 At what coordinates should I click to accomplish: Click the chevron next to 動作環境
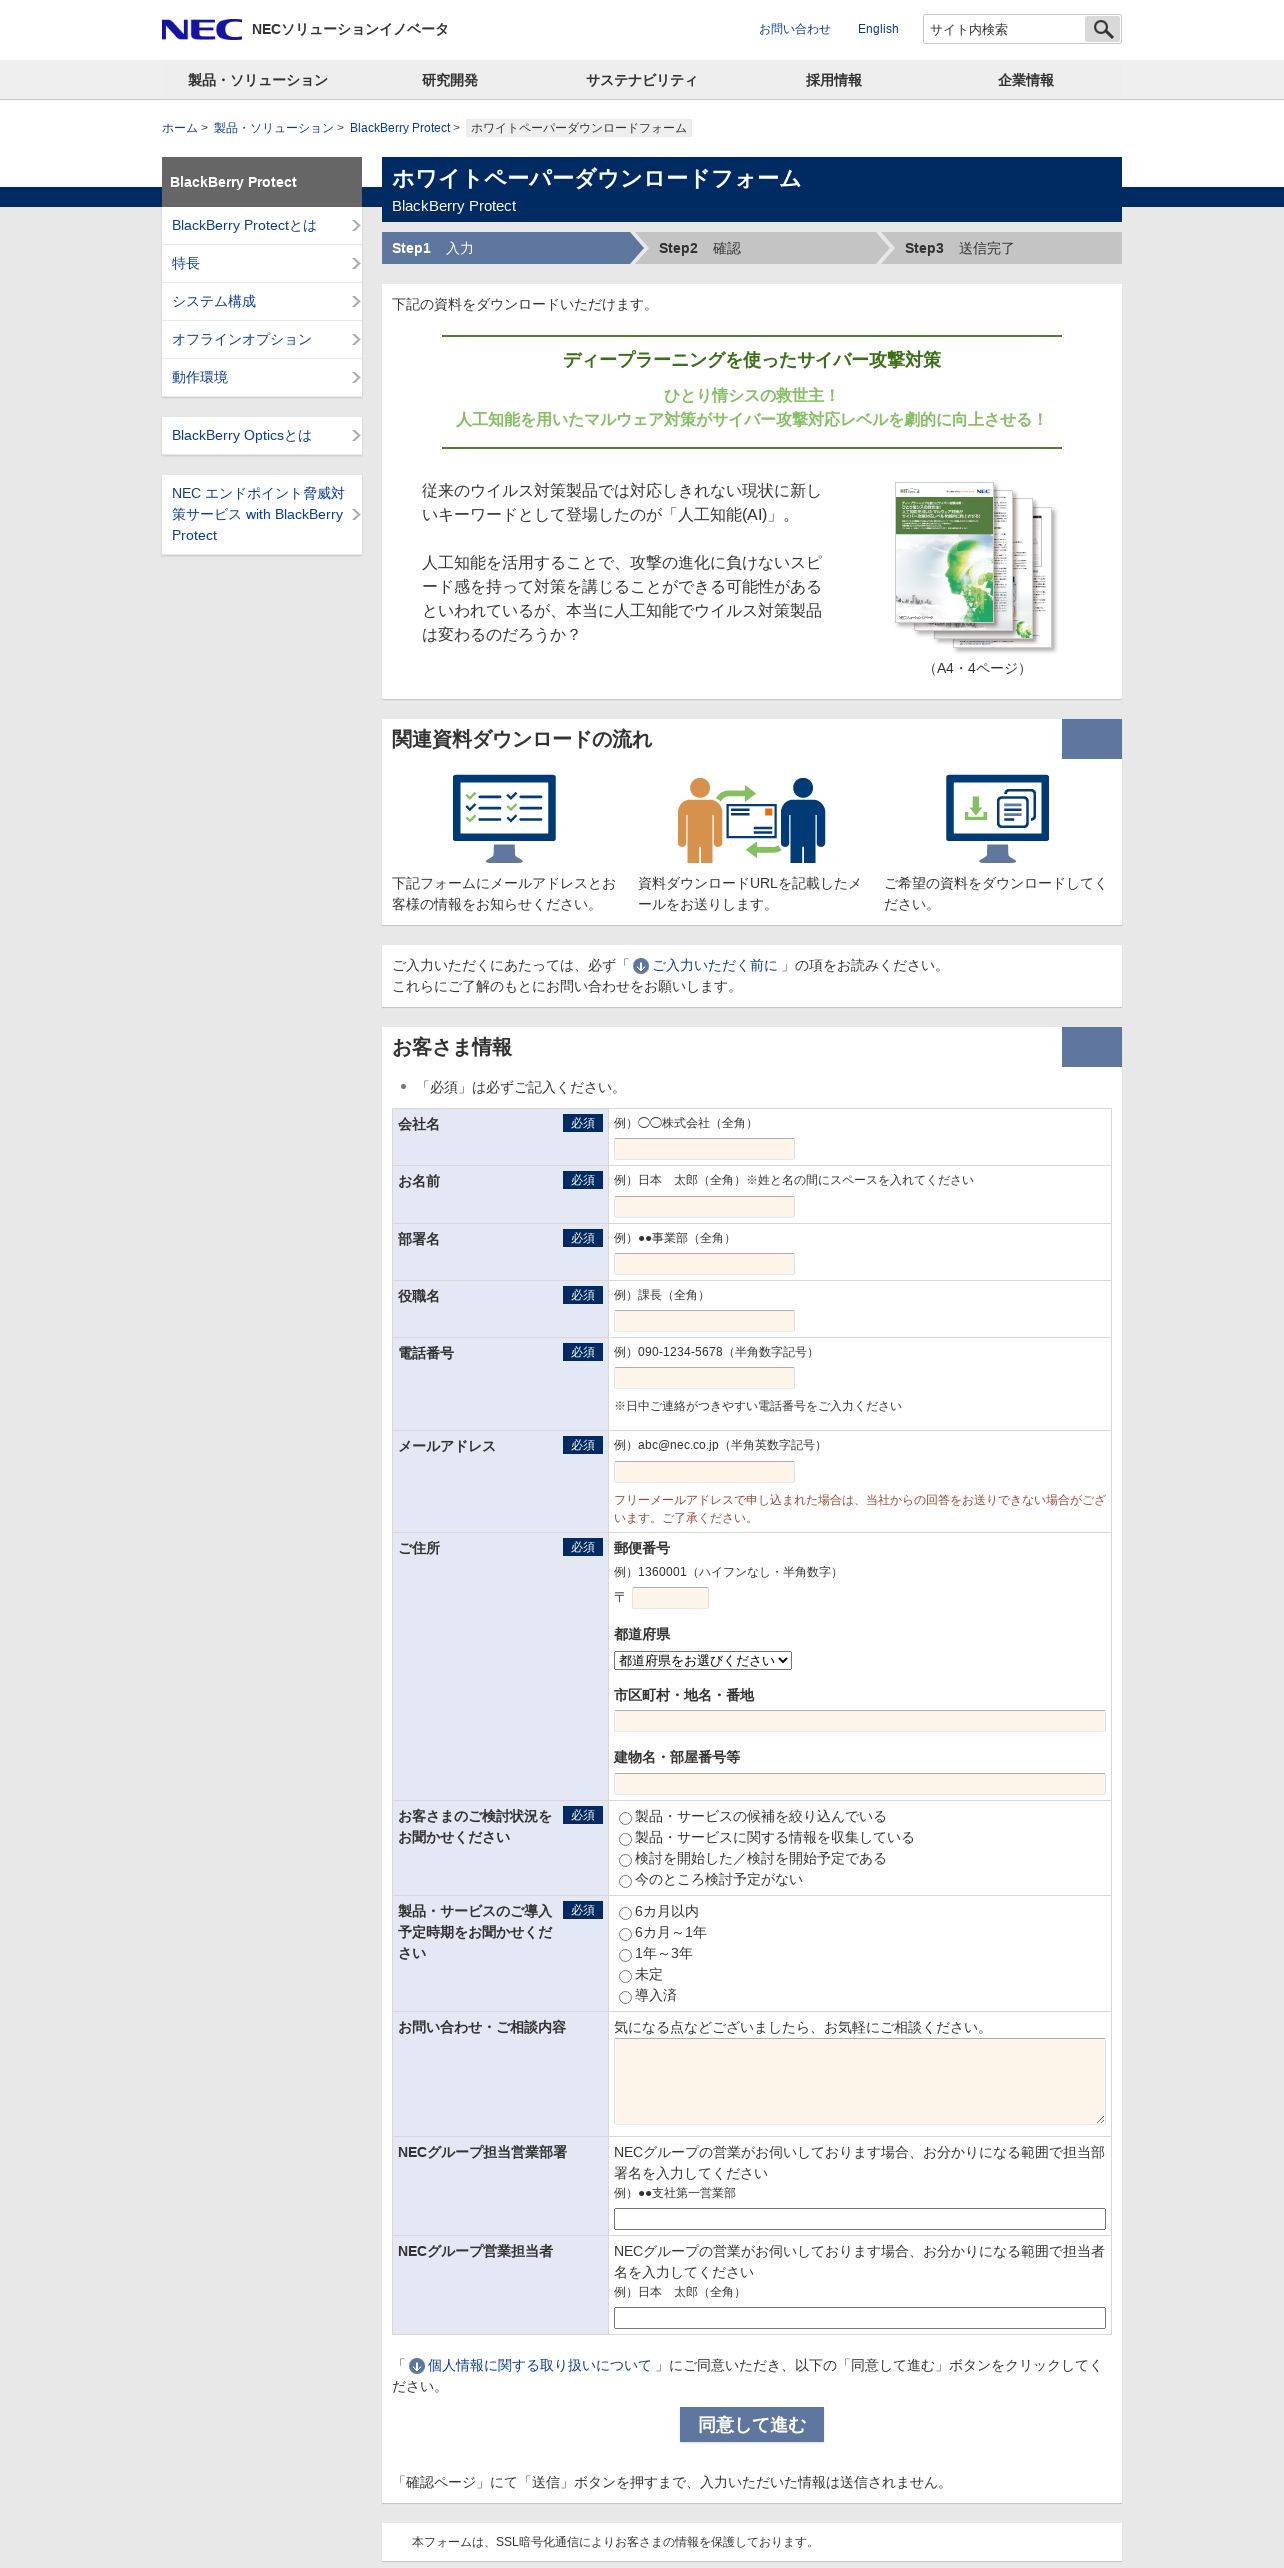355,378
